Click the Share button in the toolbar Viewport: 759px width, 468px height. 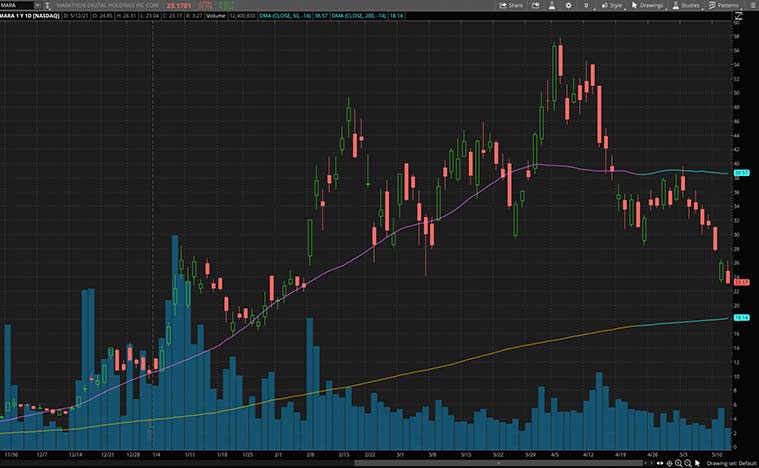[x=512, y=5]
